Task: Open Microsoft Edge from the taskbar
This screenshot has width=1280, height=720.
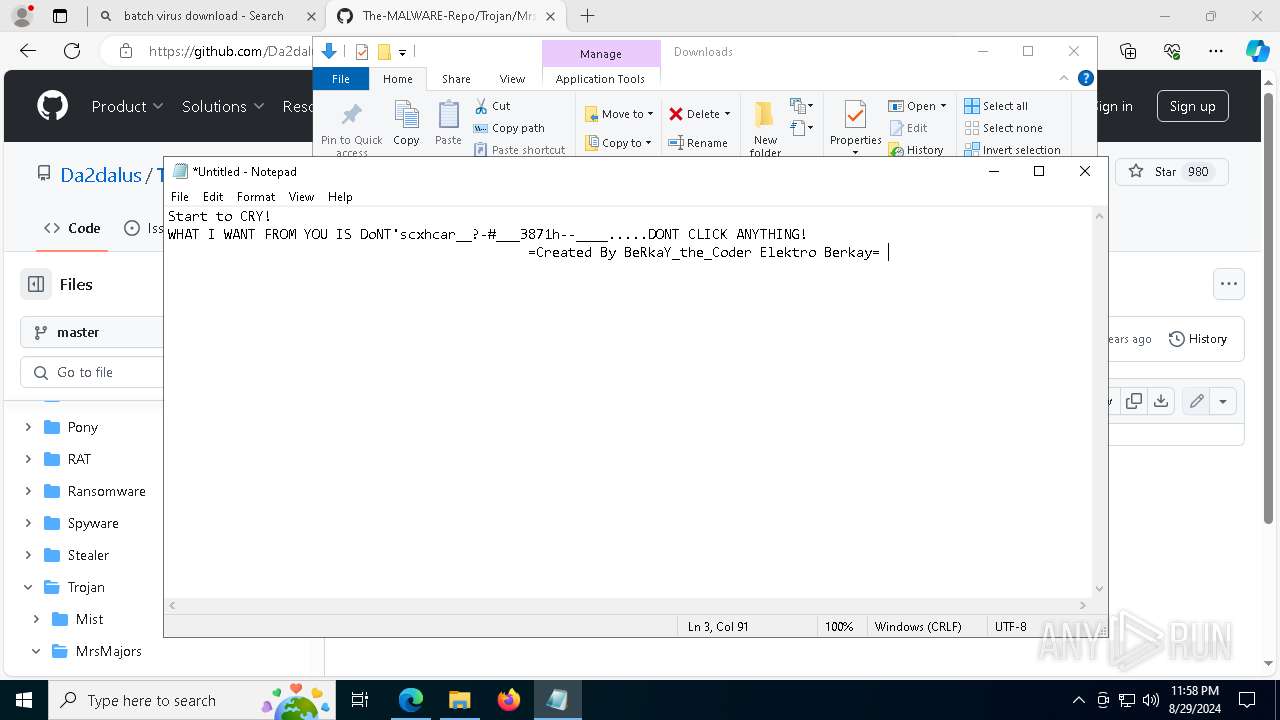Action: (x=411, y=700)
